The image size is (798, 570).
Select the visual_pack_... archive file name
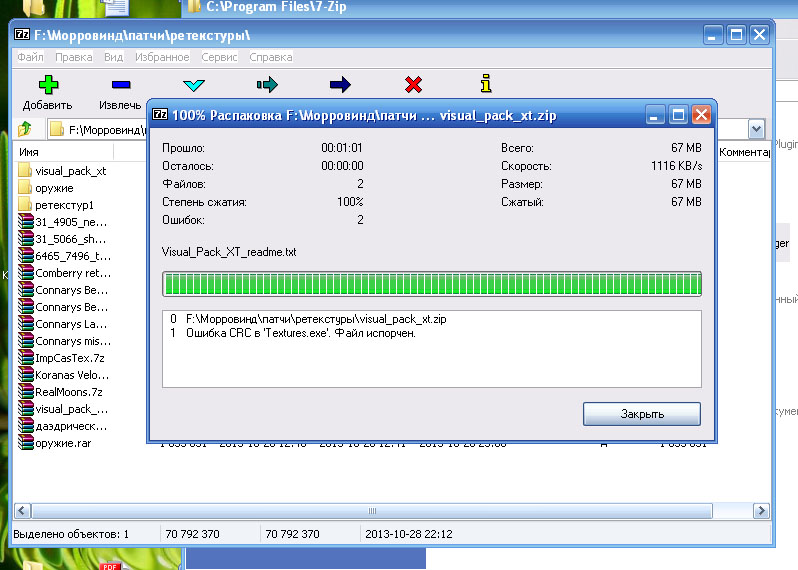(x=72, y=409)
